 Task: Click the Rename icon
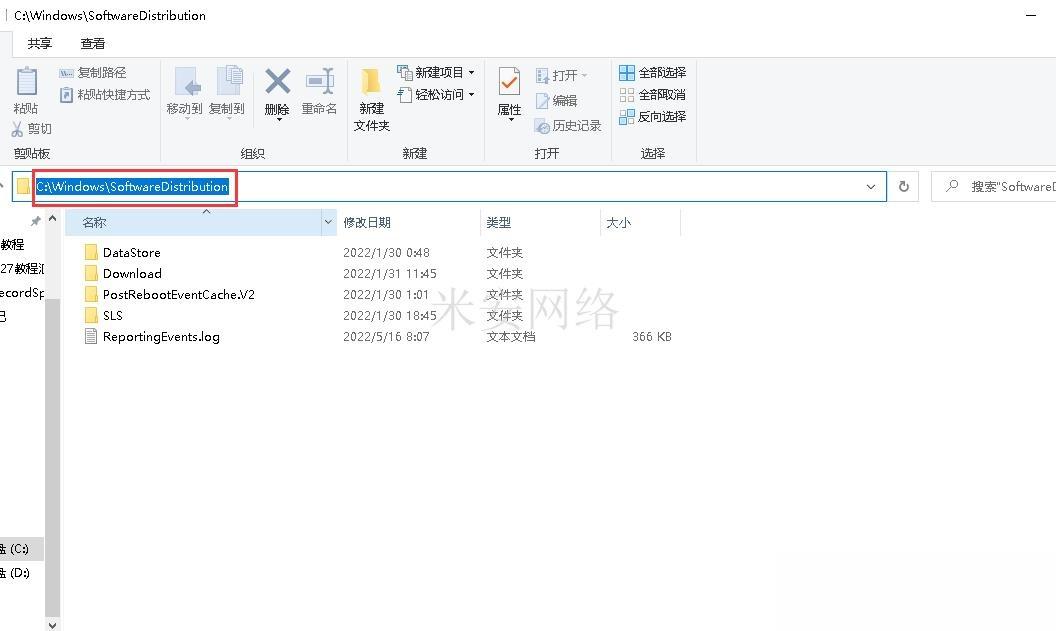[x=319, y=81]
